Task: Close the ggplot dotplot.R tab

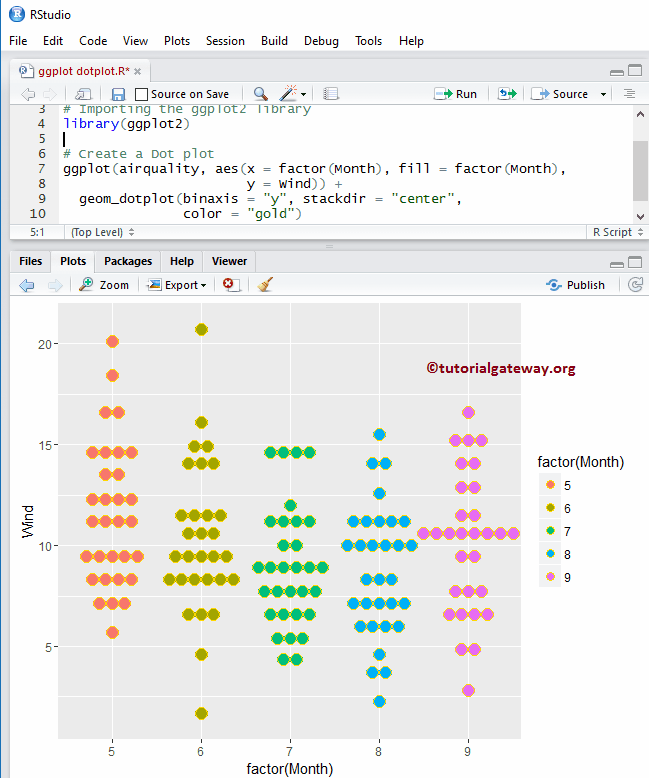Action: click(x=137, y=71)
